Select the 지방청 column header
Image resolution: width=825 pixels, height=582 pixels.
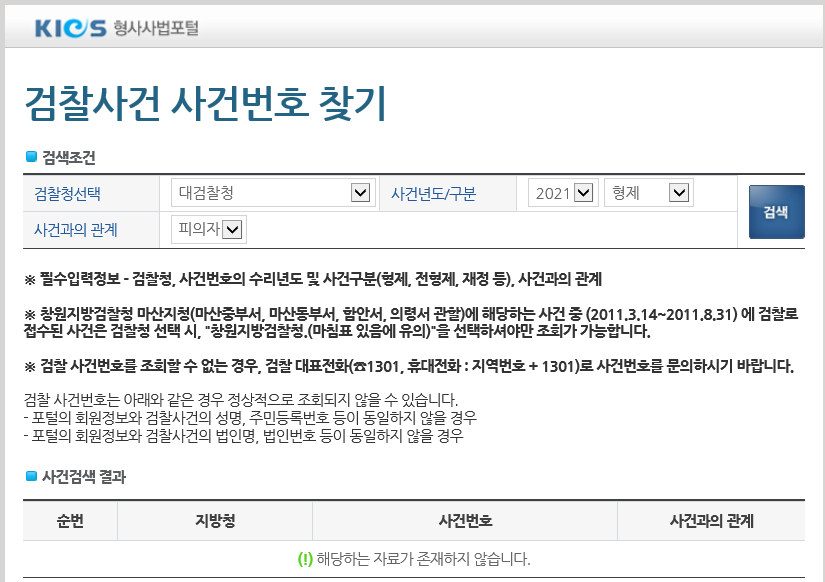[215, 521]
